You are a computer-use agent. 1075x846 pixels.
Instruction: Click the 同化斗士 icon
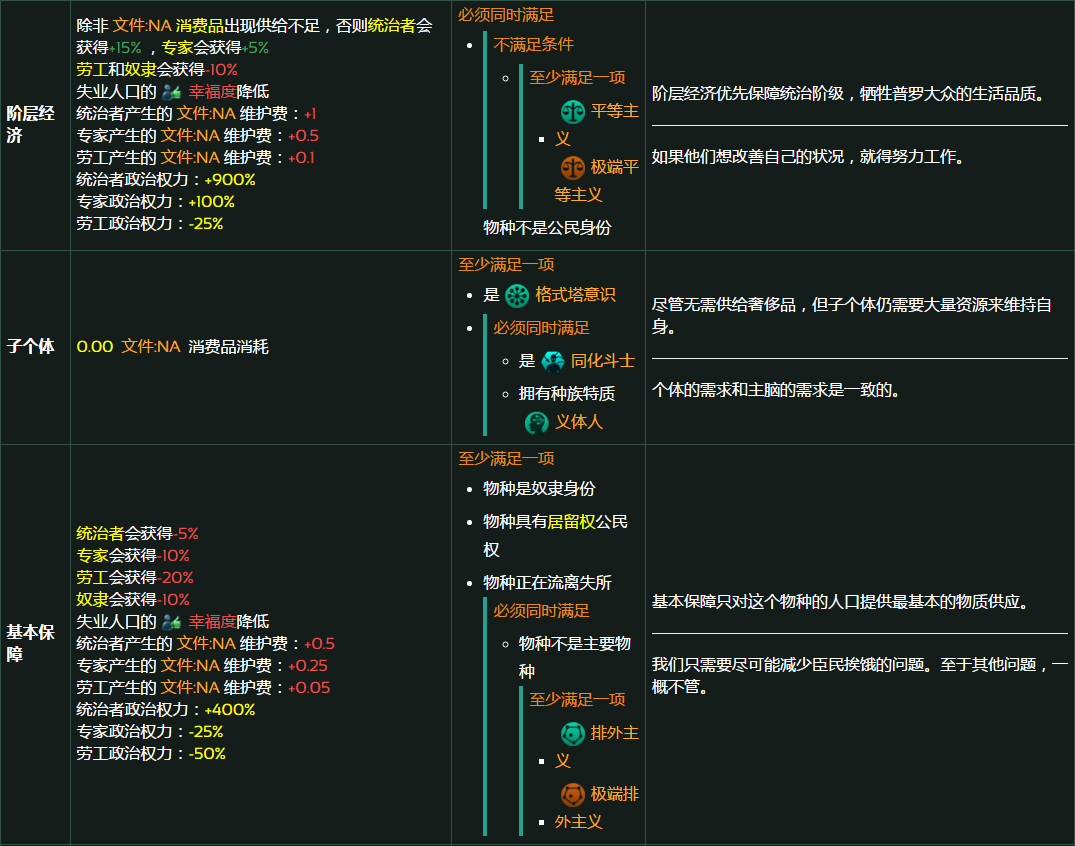click(553, 361)
